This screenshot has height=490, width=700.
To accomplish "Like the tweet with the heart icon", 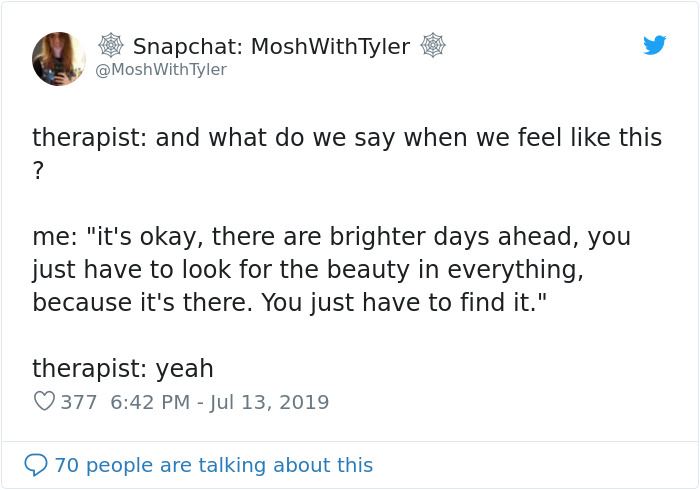I will [44, 402].
